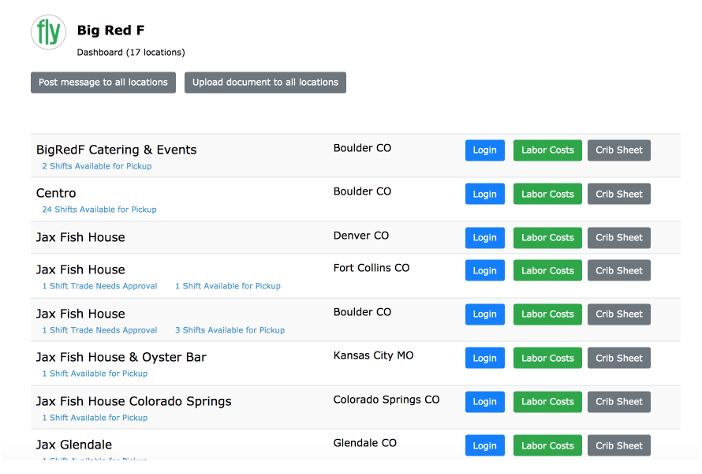Open Jax Boulder Shift Trade Needs Approval
Viewport: 702px width, 474px height.
[100, 330]
